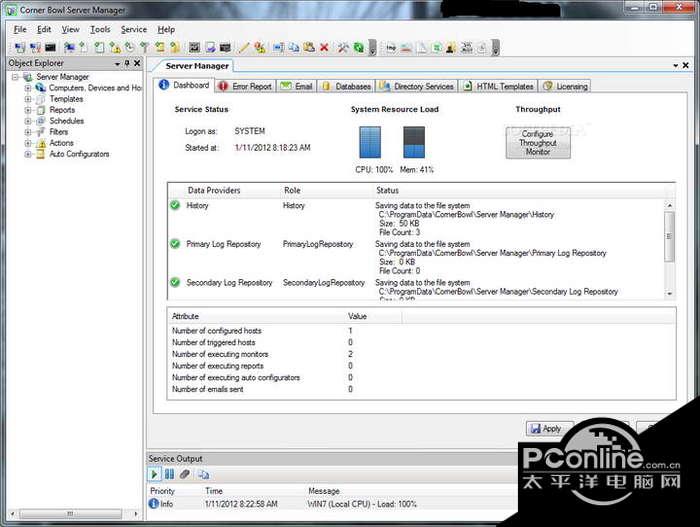Expand the Actions tree node
Viewport: 700px width, 527px height.
pos(28,143)
